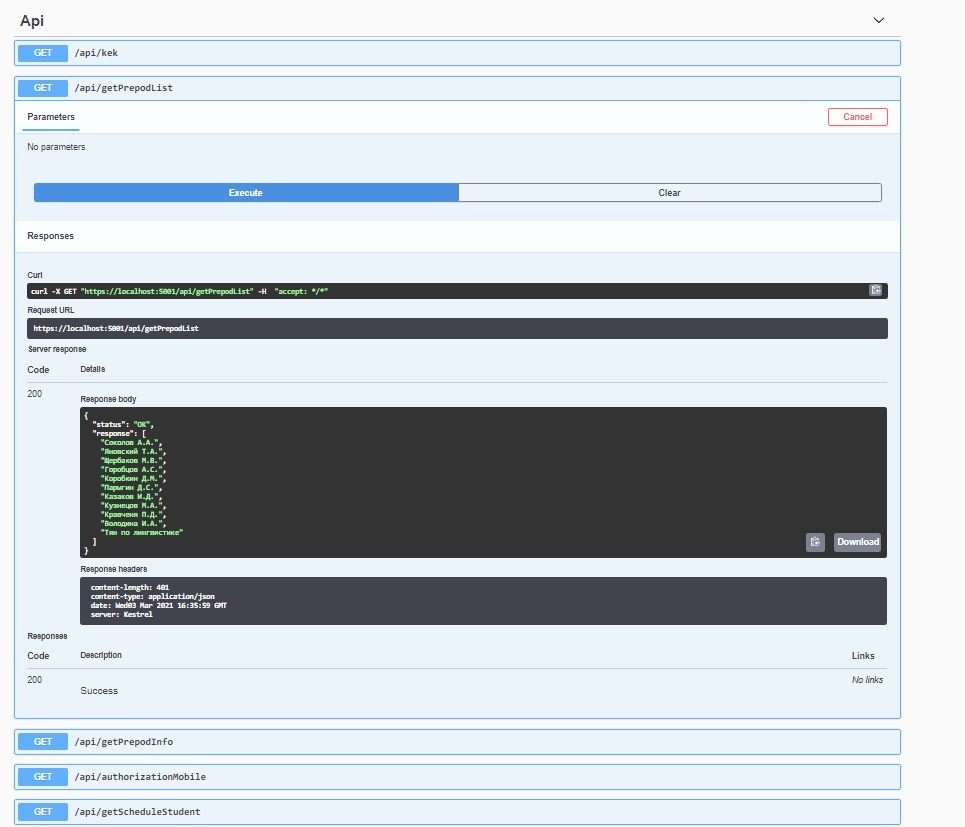Clear the request results
The height and width of the screenshot is (827, 965).
(669, 192)
